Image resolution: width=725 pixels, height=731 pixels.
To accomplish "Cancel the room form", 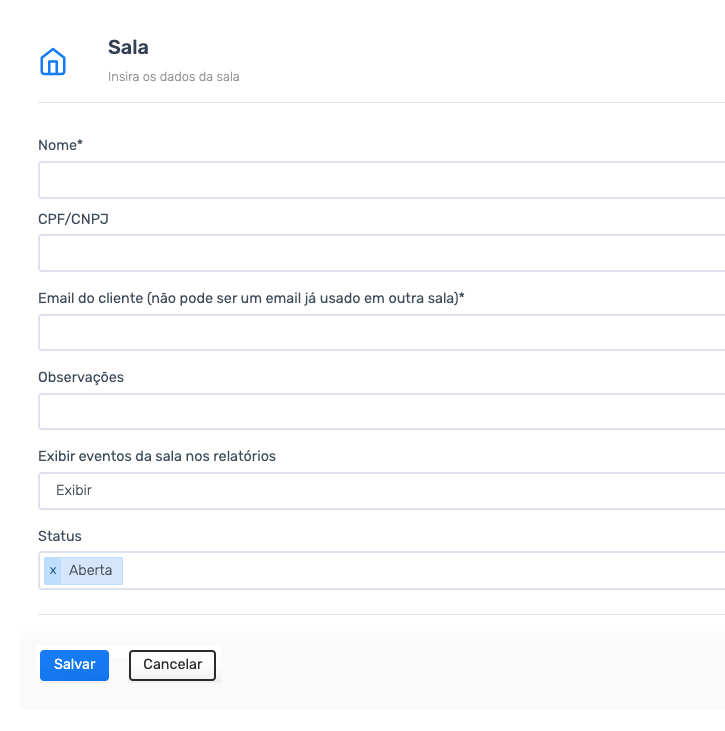I will [x=173, y=665].
